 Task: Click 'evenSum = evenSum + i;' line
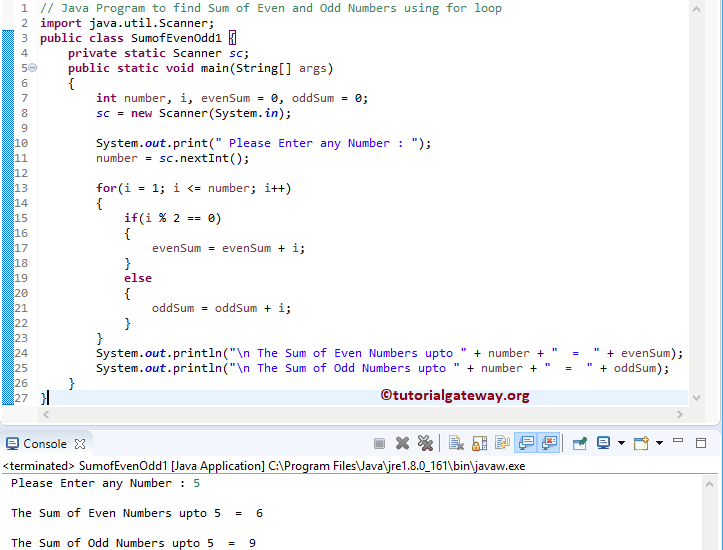point(228,248)
